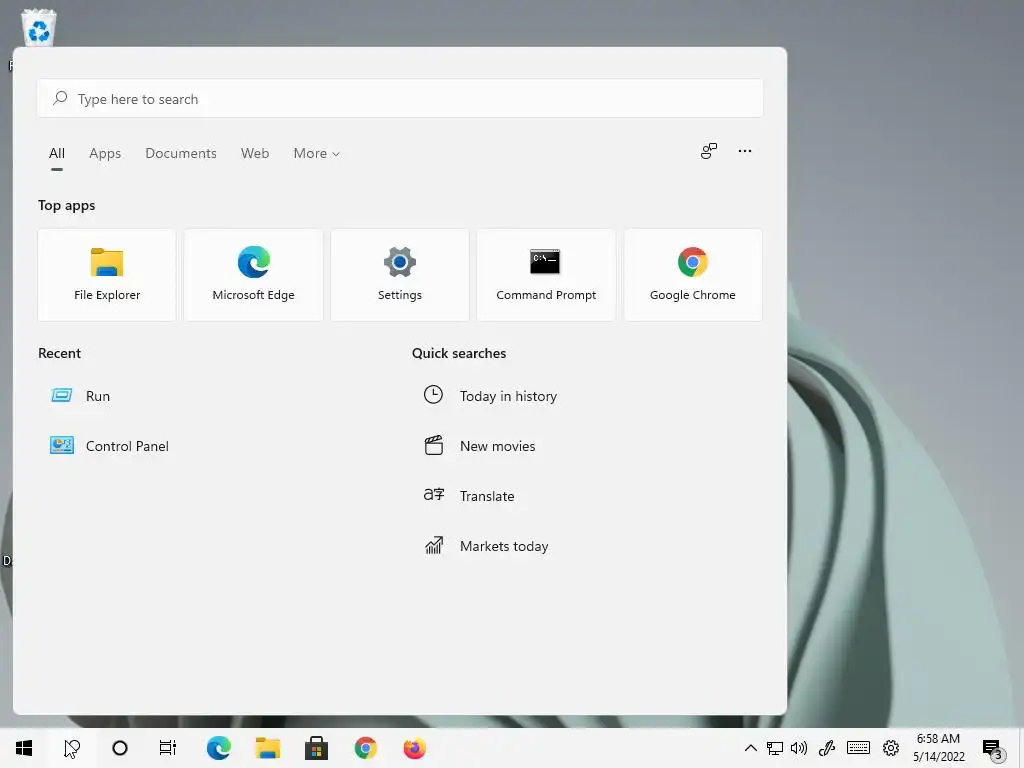Image resolution: width=1024 pixels, height=768 pixels.
Task: Launch Microsoft Edge from Top apps
Action: pyautogui.click(x=253, y=275)
